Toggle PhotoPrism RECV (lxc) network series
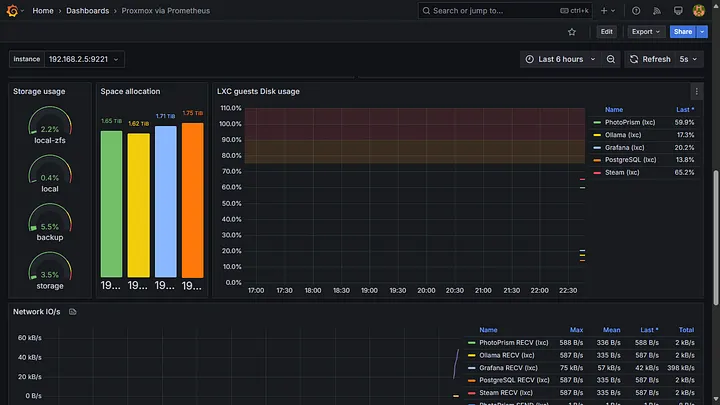This screenshot has width=720, height=405. [x=514, y=343]
